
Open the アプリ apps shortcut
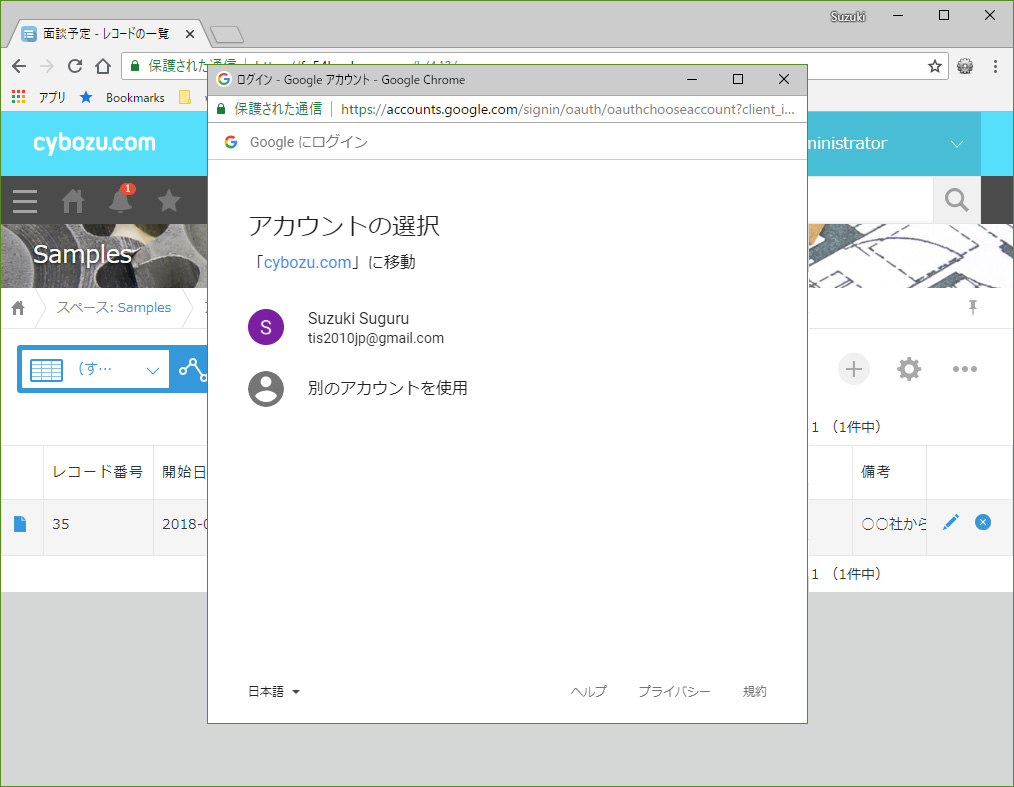click(x=39, y=97)
